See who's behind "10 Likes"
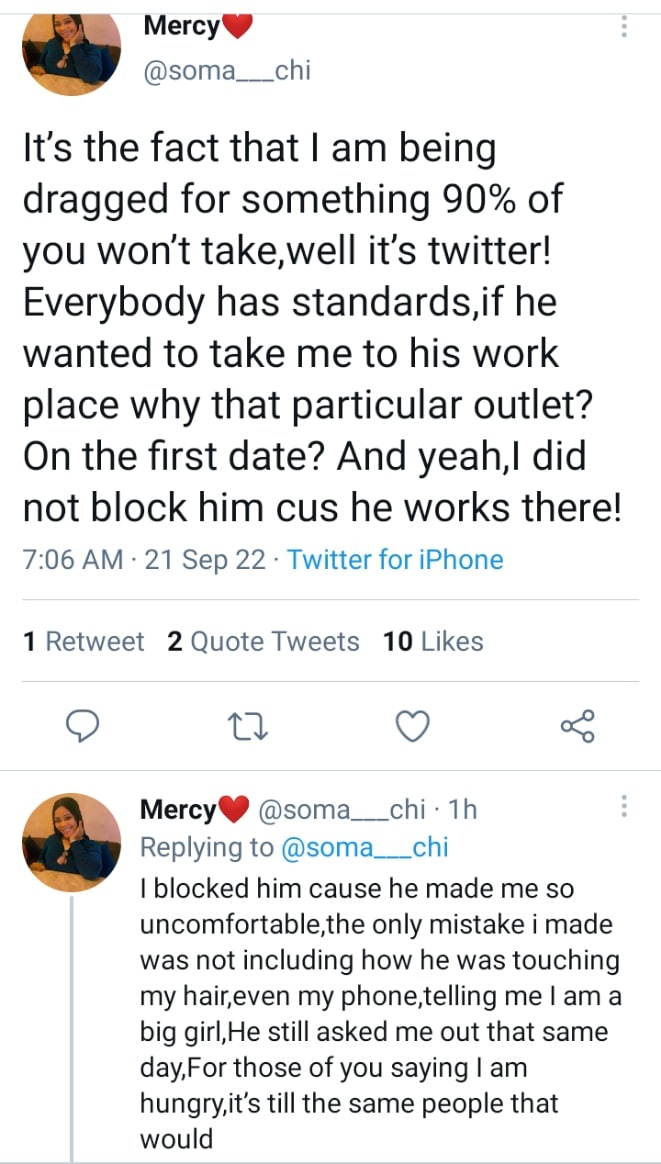661x1164 pixels. click(433, 641)
